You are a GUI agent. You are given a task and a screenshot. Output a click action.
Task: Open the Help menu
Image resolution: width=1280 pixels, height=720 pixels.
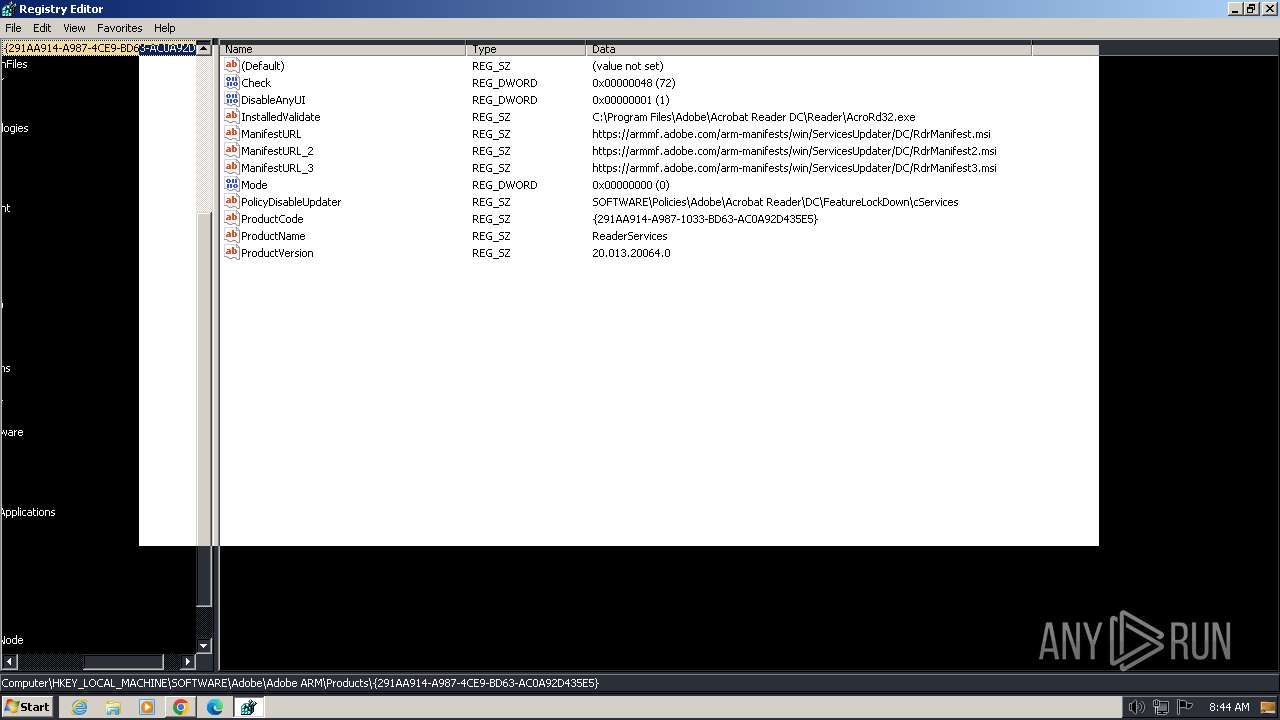click(x=165, y=28)
